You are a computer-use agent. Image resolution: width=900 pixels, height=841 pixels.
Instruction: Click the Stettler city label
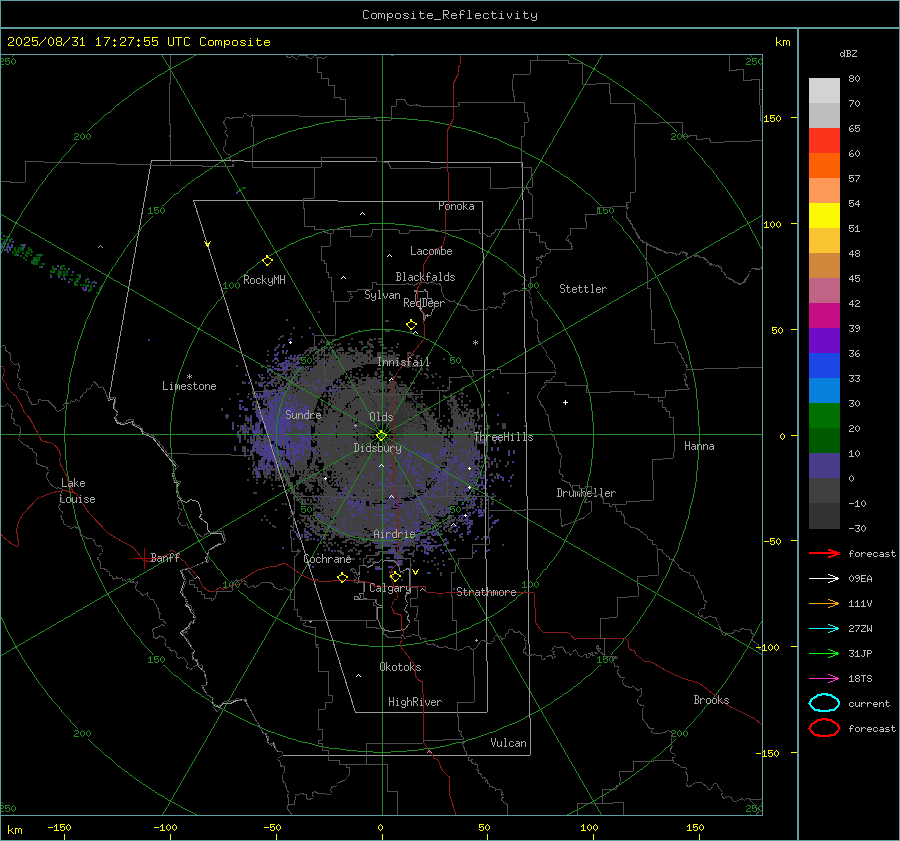pyautogui.click(x=583, y=289)
